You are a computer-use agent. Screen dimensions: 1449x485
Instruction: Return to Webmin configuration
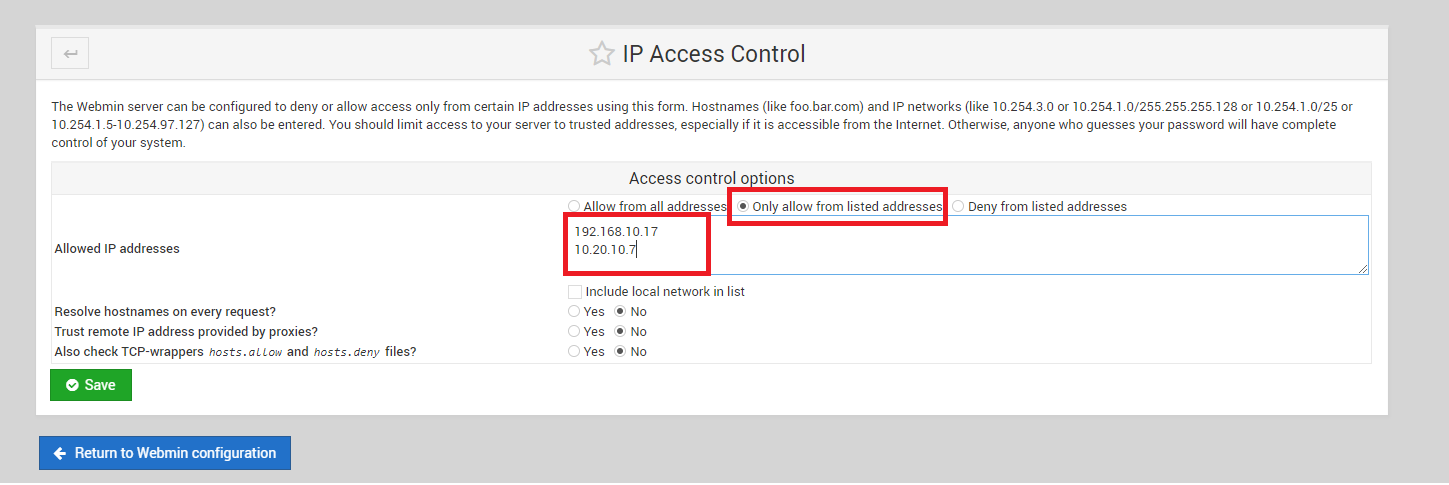[x=165, y=453]
